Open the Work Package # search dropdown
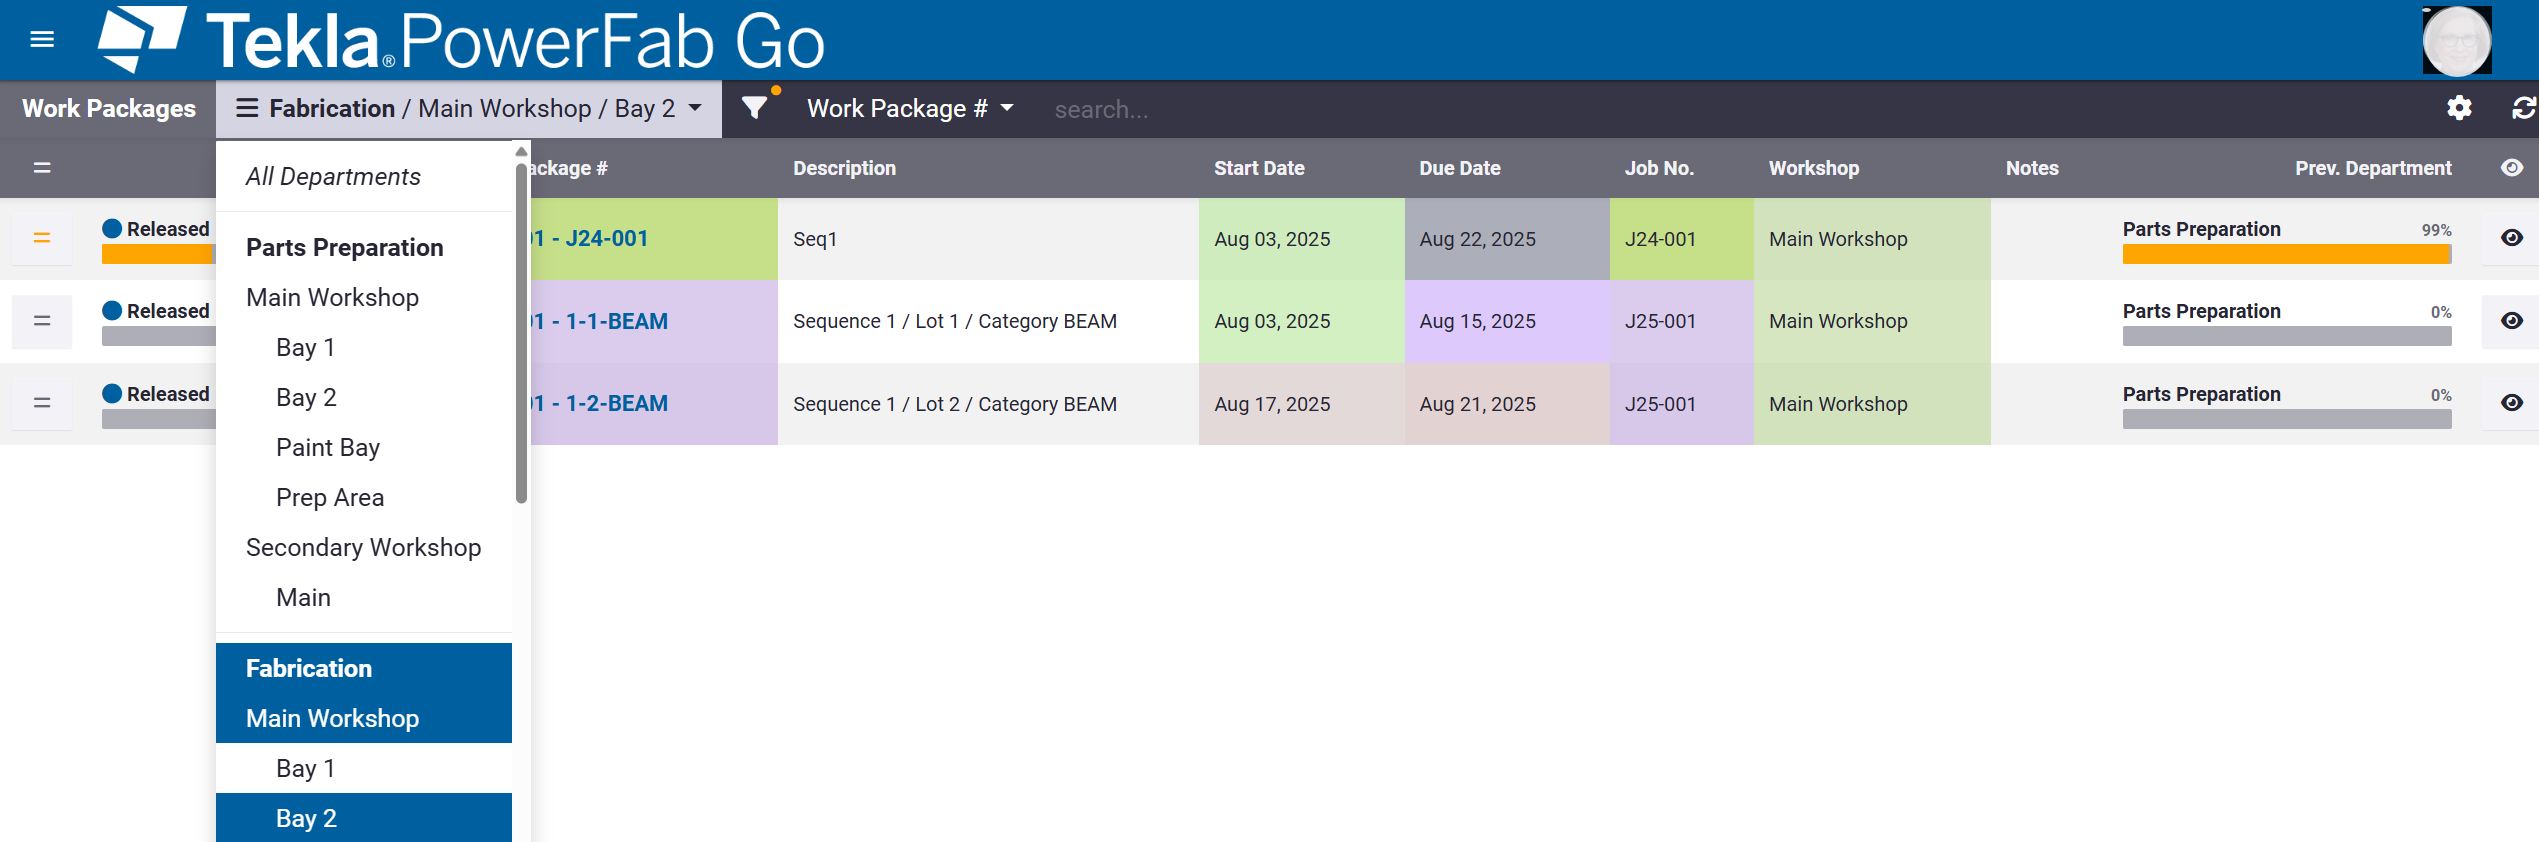This screenshot has height=842, width=2539. [910, 108]
